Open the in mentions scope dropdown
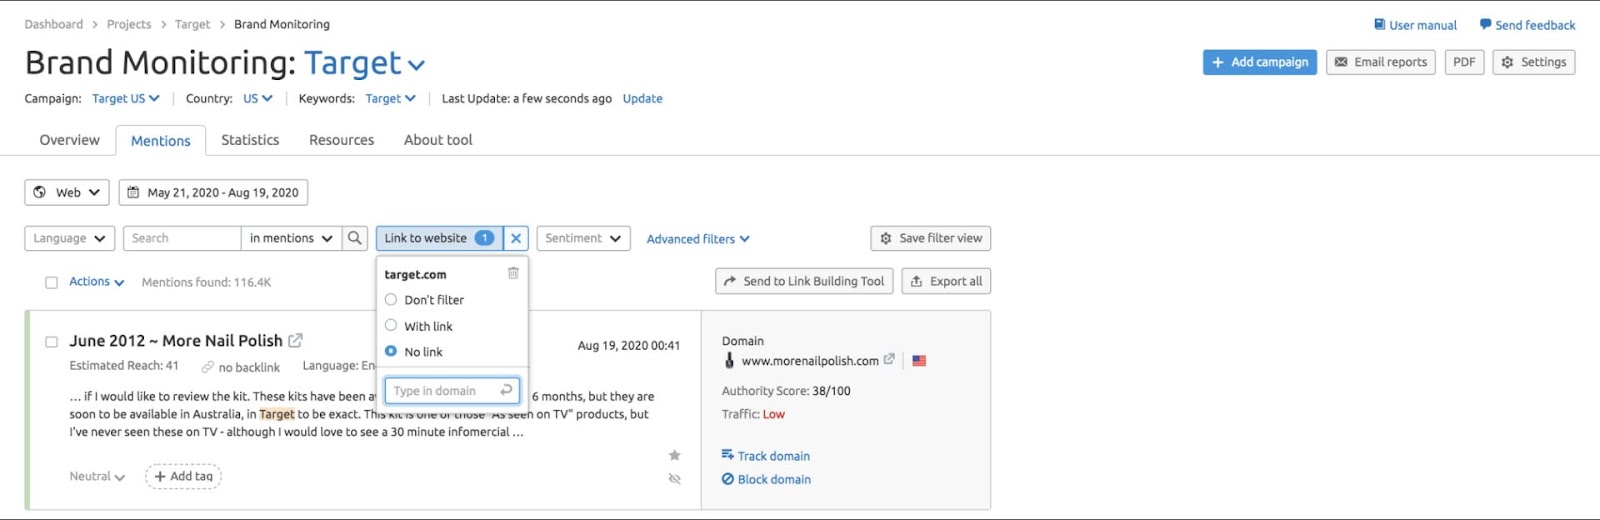The width and height of the screenshot is (1600, 520). click(291, 238)
